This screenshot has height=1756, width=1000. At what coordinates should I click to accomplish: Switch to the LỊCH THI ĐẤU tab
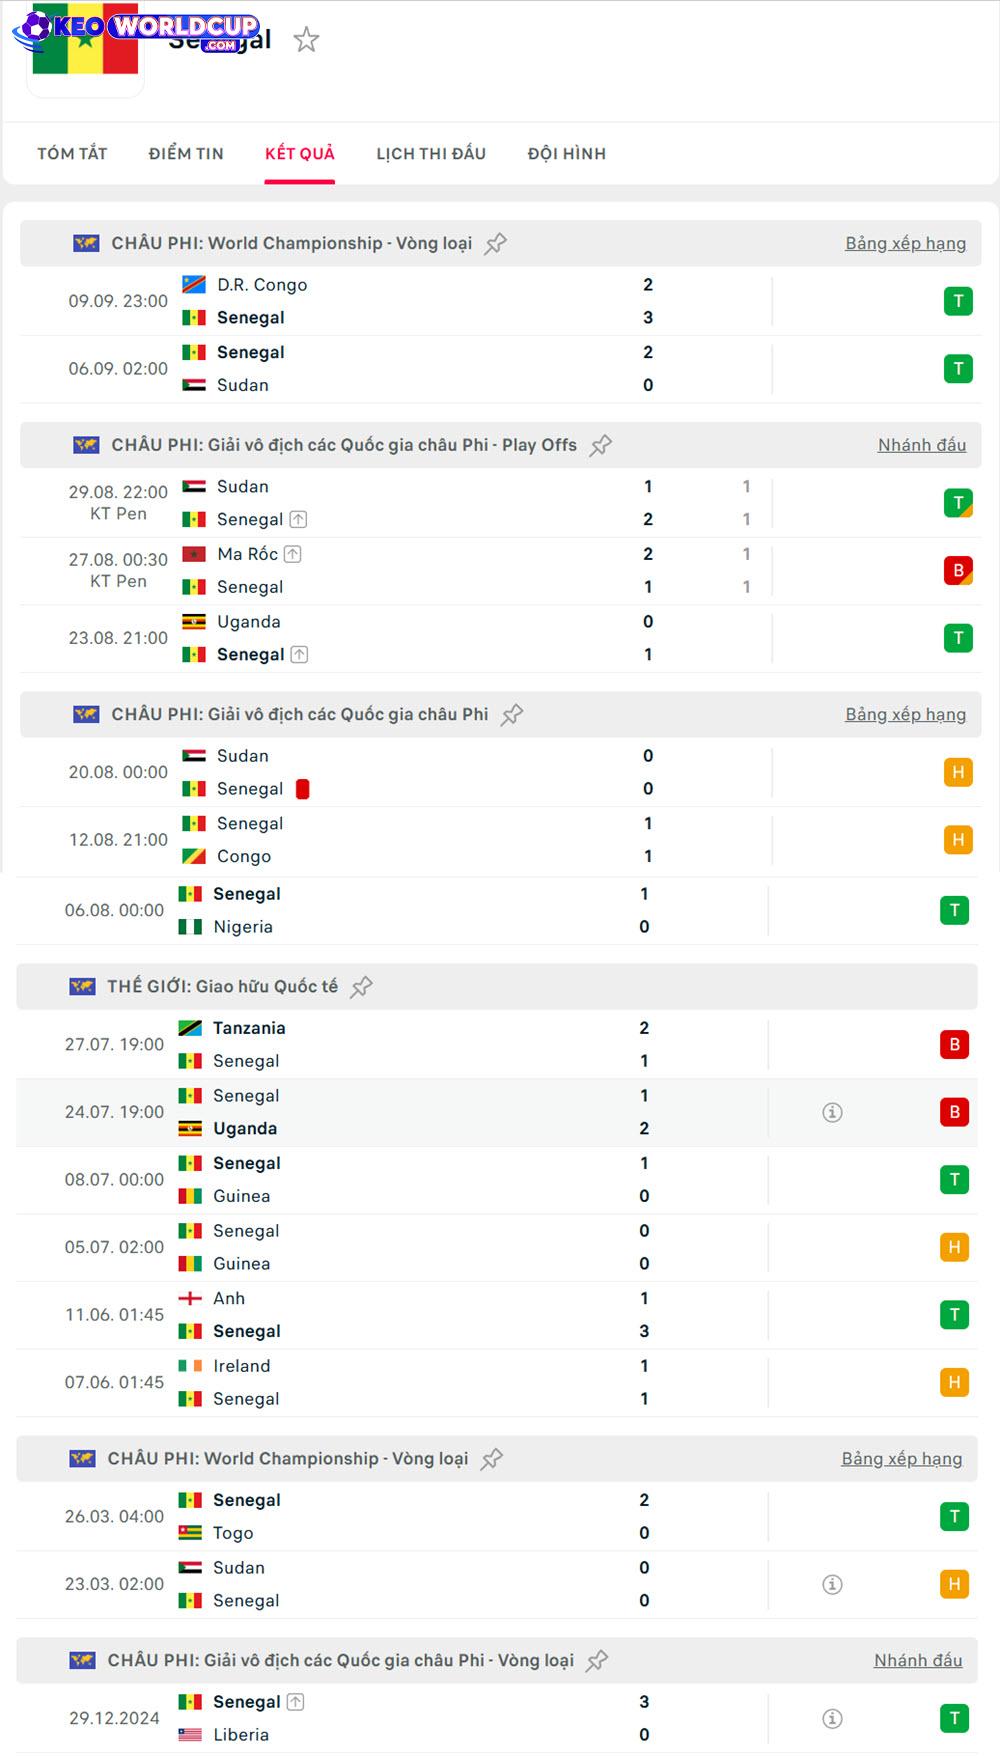[x=431, y=154]
